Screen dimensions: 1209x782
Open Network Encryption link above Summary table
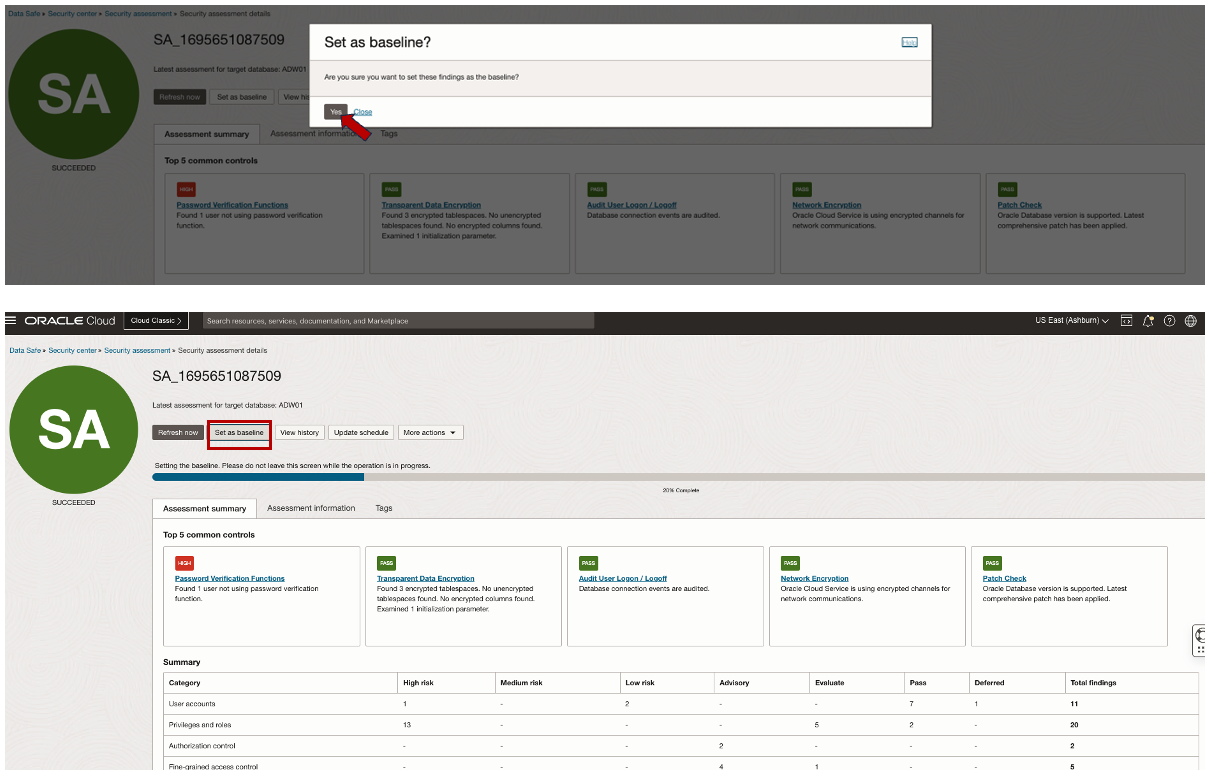815,578
